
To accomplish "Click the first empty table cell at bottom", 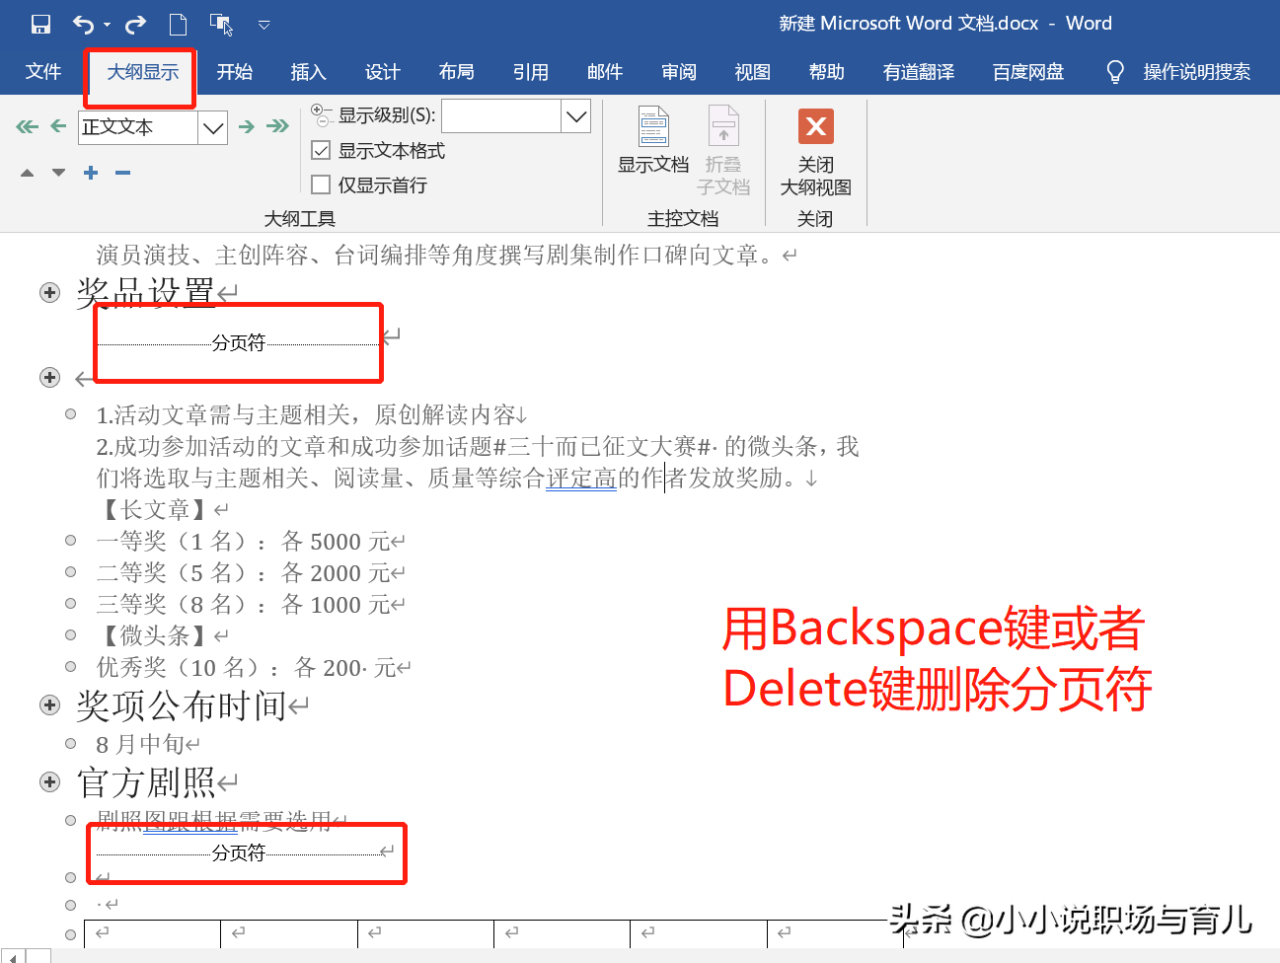I will (153, 934).
